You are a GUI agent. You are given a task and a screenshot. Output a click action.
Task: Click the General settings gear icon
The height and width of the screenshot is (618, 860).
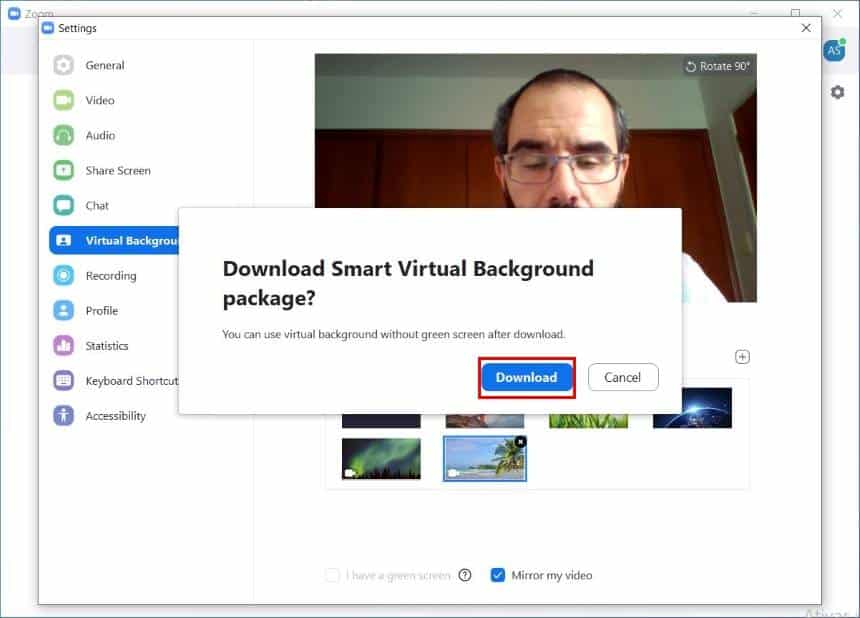64,65
